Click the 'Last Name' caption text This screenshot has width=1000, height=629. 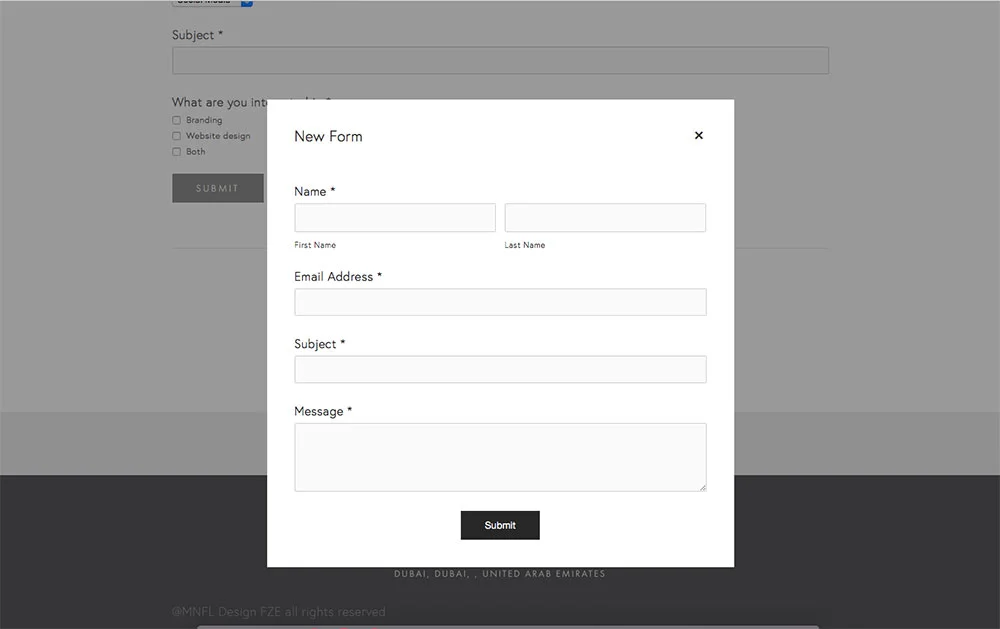click(x=525, y=245)
